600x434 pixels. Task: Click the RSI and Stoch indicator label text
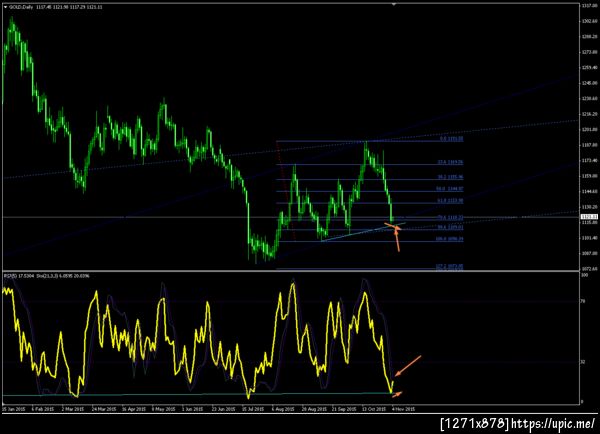click(47, 276)
